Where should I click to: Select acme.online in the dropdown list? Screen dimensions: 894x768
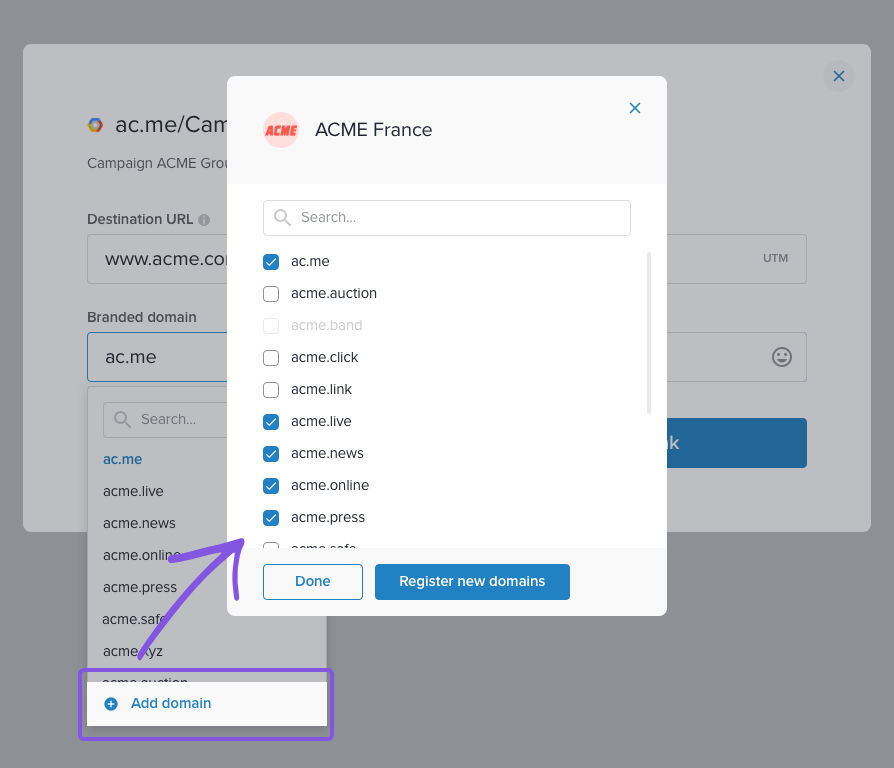[141, 555]
